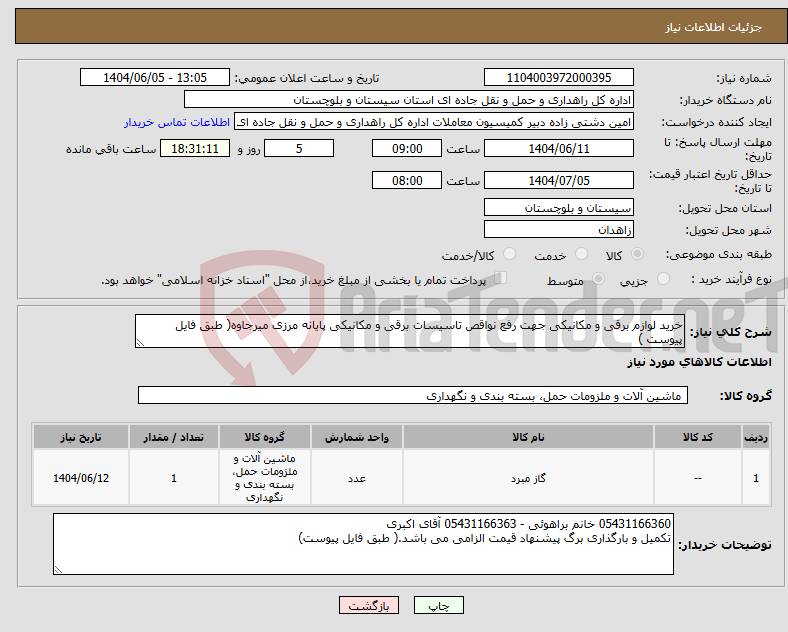Open اطلاعات تماس خریدار link

177,122
